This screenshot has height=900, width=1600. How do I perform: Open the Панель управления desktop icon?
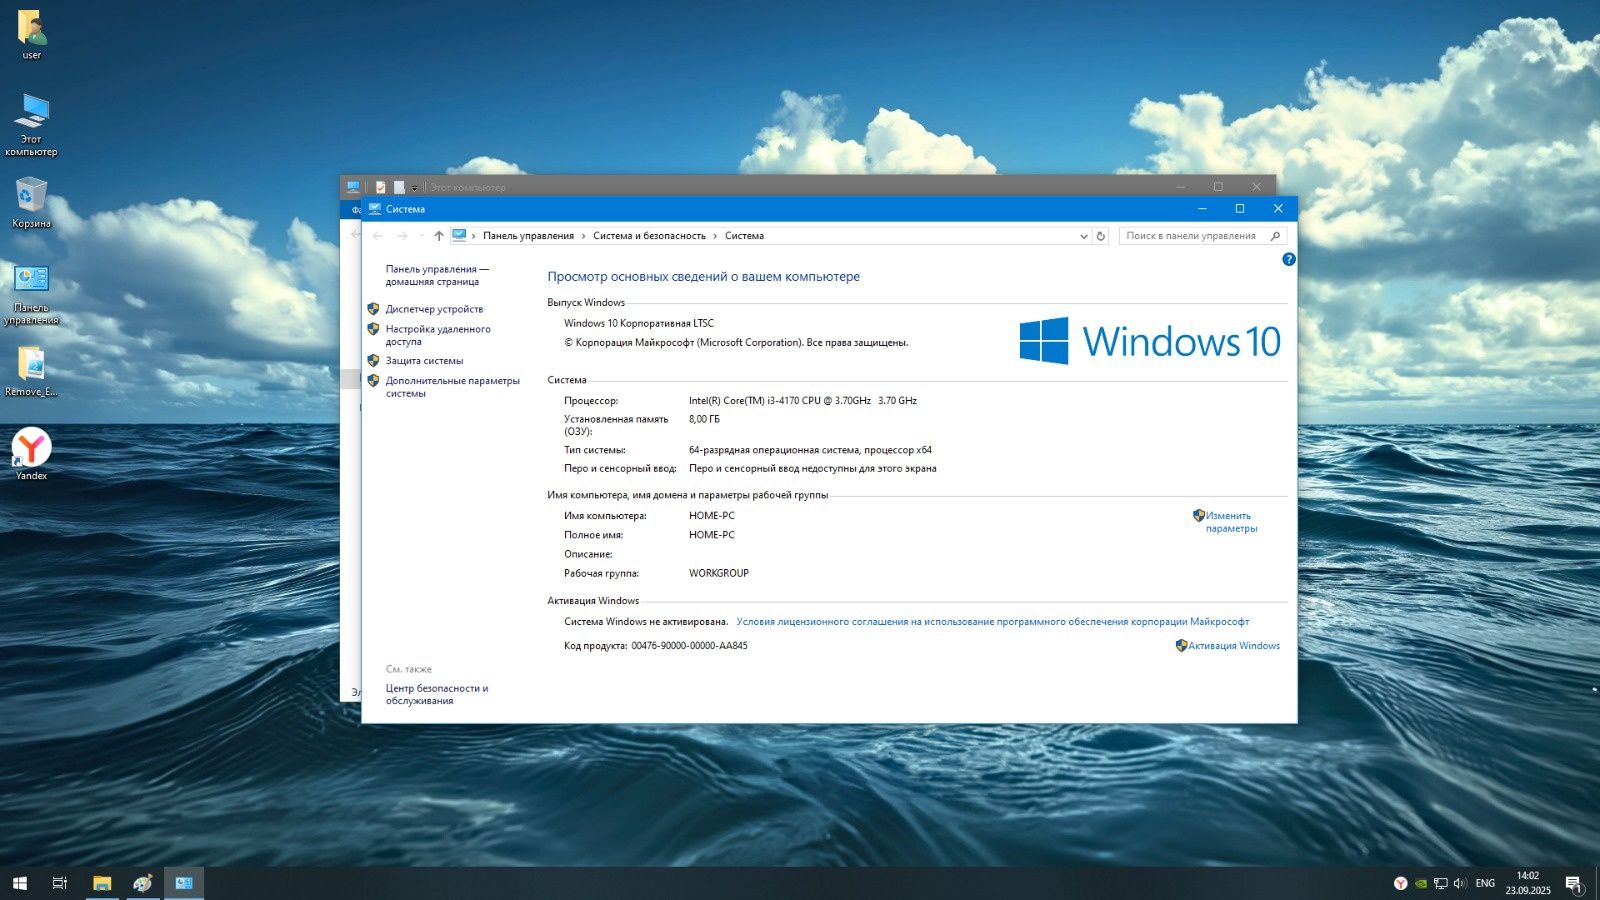(31, 293)
